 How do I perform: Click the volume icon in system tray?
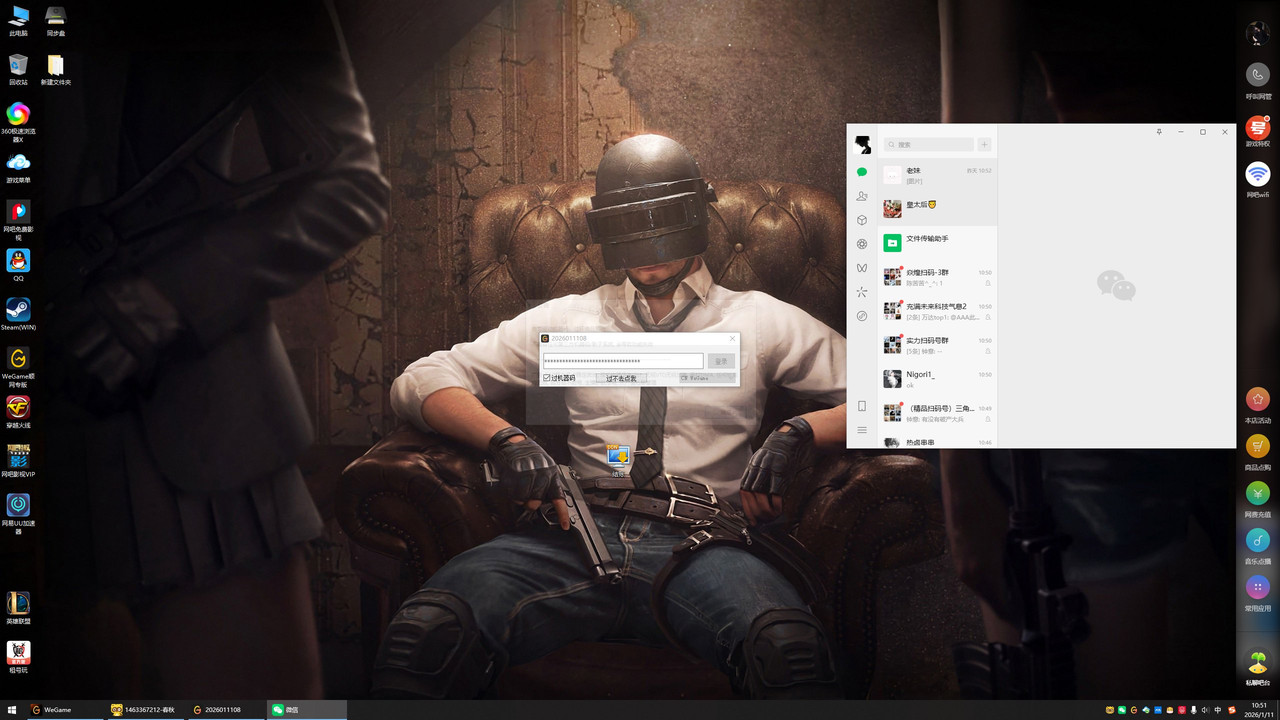click(x=1205, y=710)
